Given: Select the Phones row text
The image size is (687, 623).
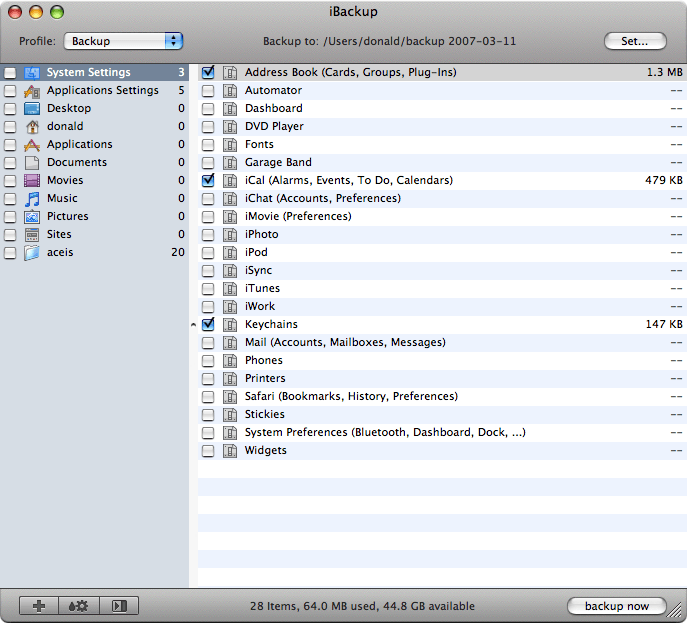Looking at the screenshot, I should (x=264, y=360).
